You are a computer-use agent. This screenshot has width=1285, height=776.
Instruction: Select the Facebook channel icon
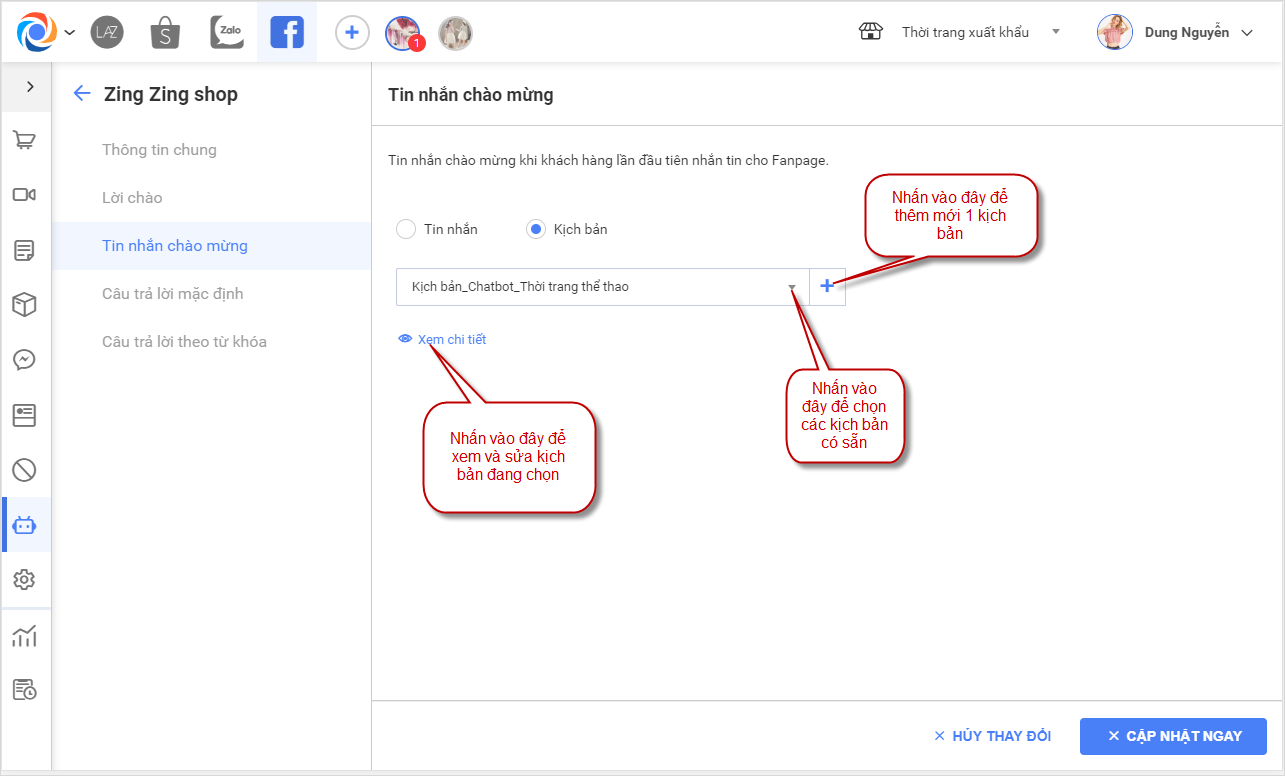287,33
